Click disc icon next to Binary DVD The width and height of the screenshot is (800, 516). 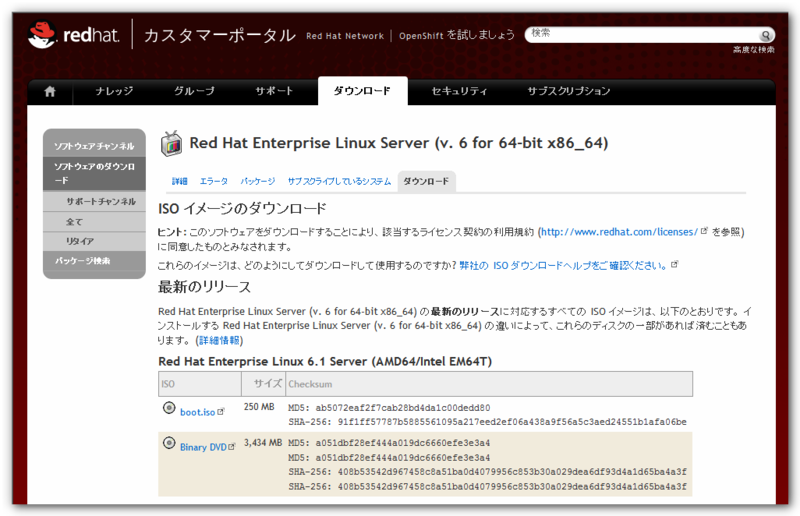point(169,443)
